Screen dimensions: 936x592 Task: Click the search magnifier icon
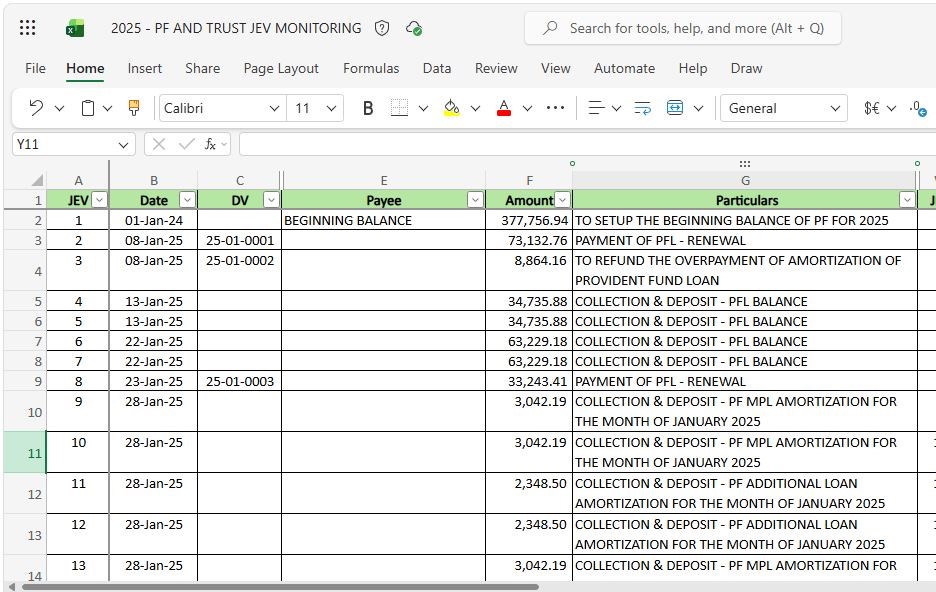tap(550, 28)
